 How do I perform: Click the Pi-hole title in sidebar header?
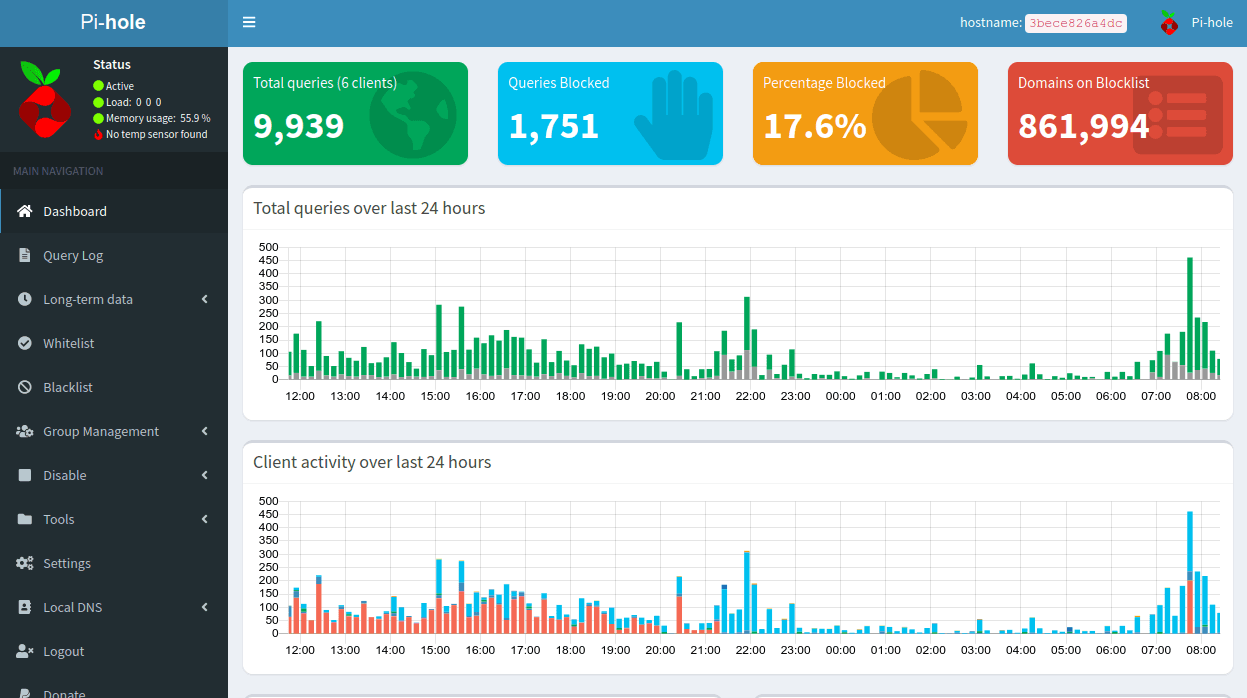tap(113, 22)
